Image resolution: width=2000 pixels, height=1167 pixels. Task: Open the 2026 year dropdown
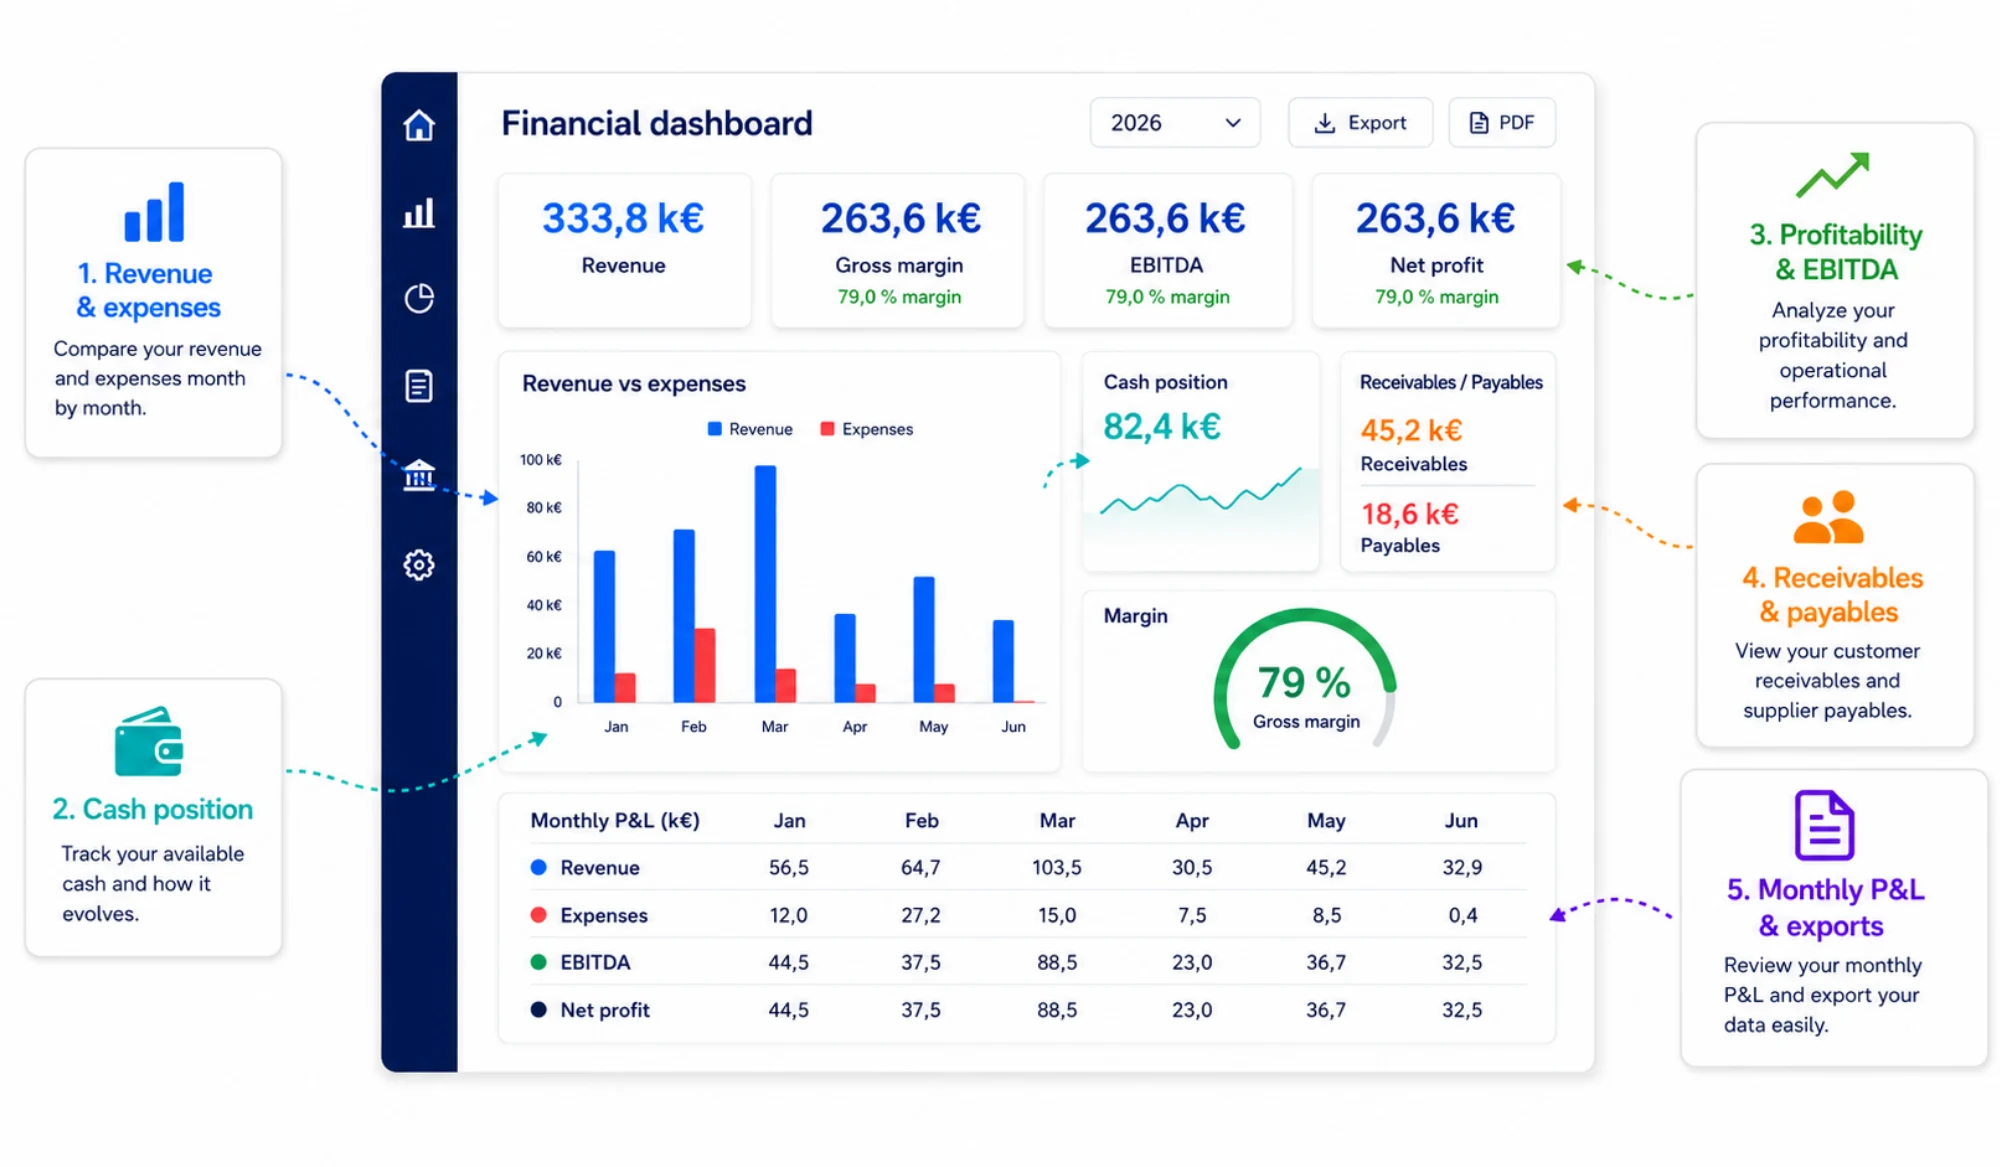[1175, 123]
